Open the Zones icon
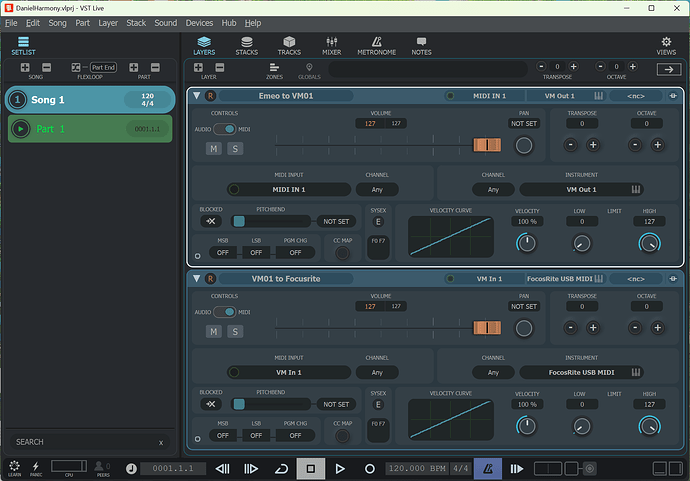The image size is (690, 481). pyautogui.click(x=274, y=70)
